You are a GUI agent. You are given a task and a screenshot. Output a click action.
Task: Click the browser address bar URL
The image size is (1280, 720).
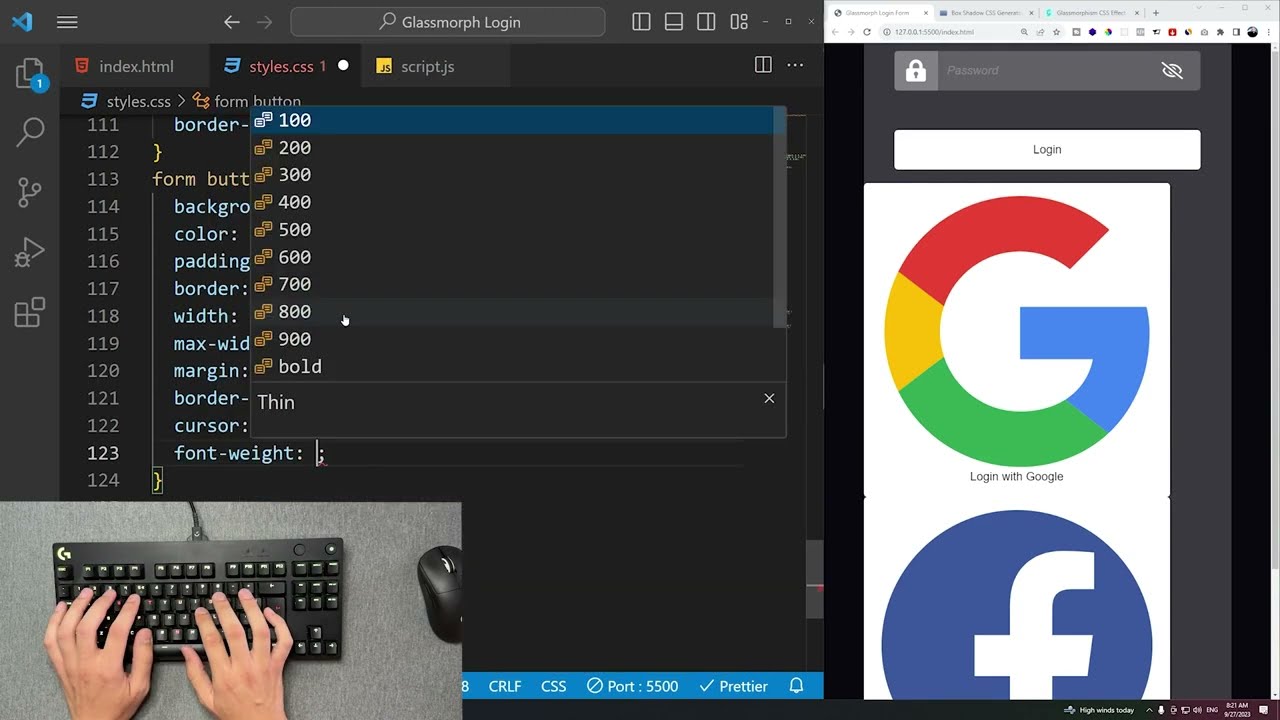point(934,32)
